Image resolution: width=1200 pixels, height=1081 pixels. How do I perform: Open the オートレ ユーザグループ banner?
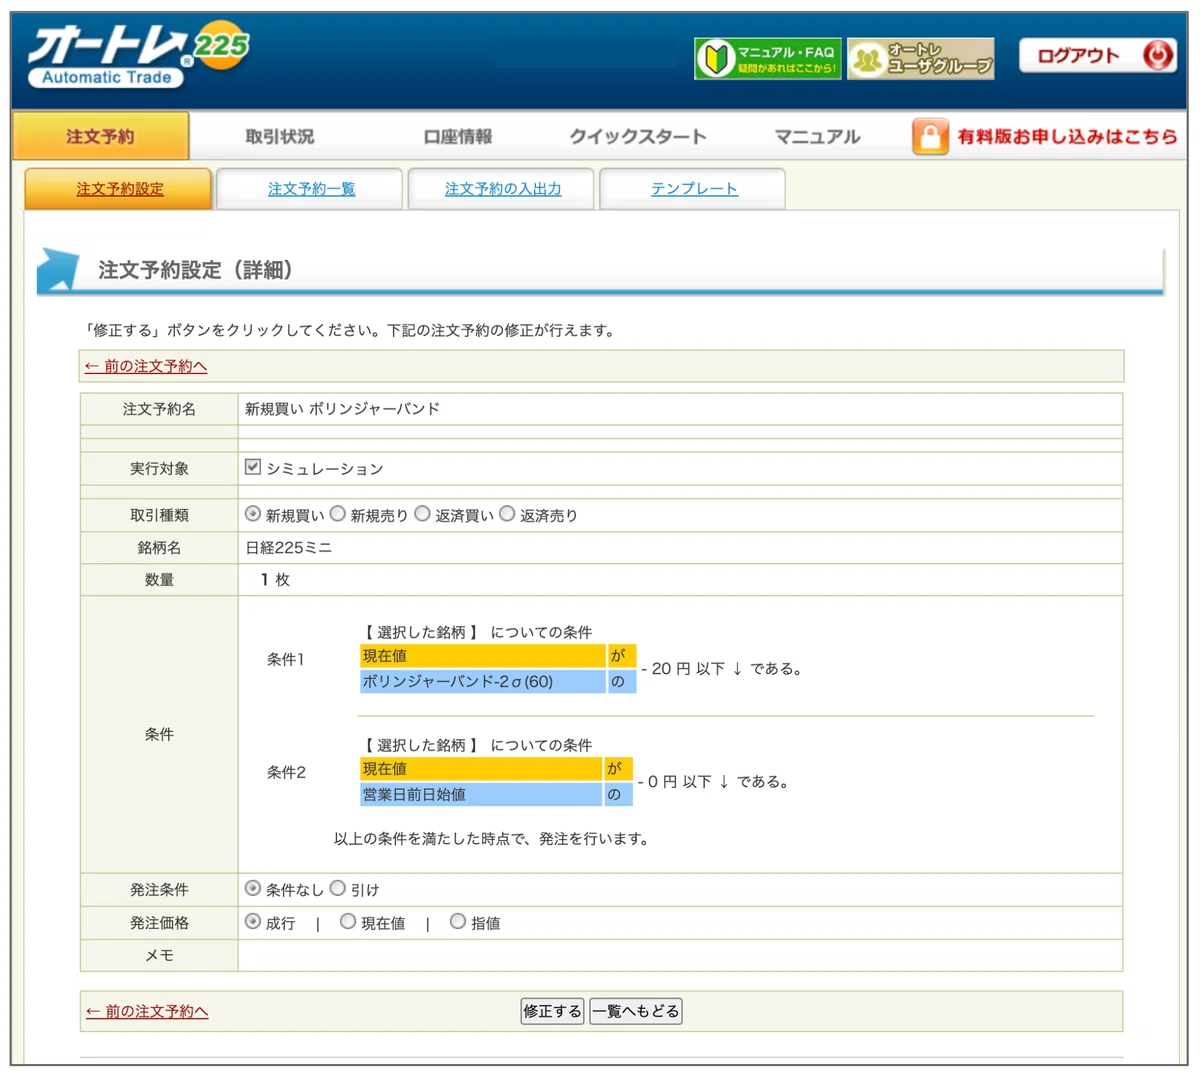pos(921,59)
